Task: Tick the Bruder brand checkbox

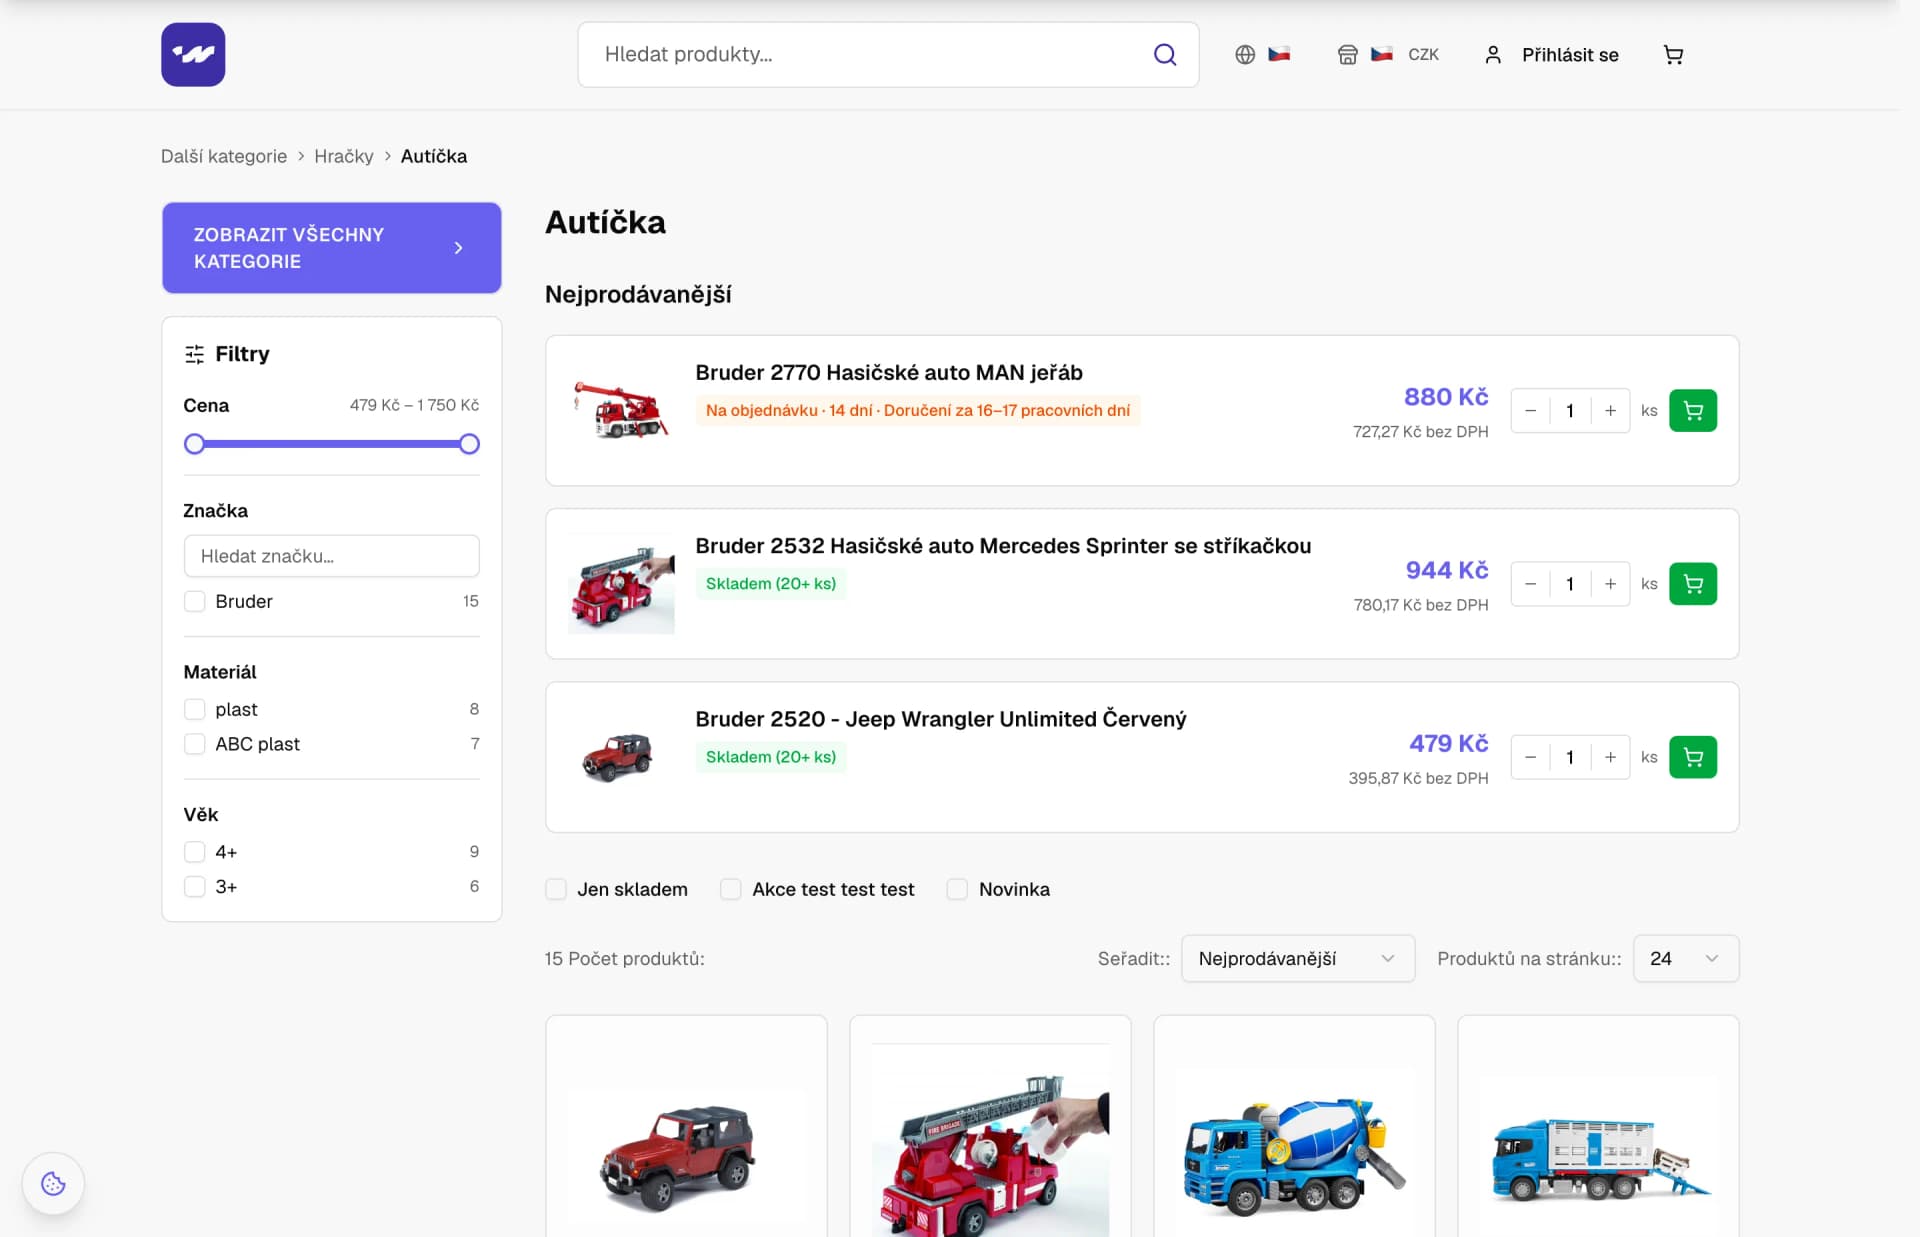Action: point(195,601)
